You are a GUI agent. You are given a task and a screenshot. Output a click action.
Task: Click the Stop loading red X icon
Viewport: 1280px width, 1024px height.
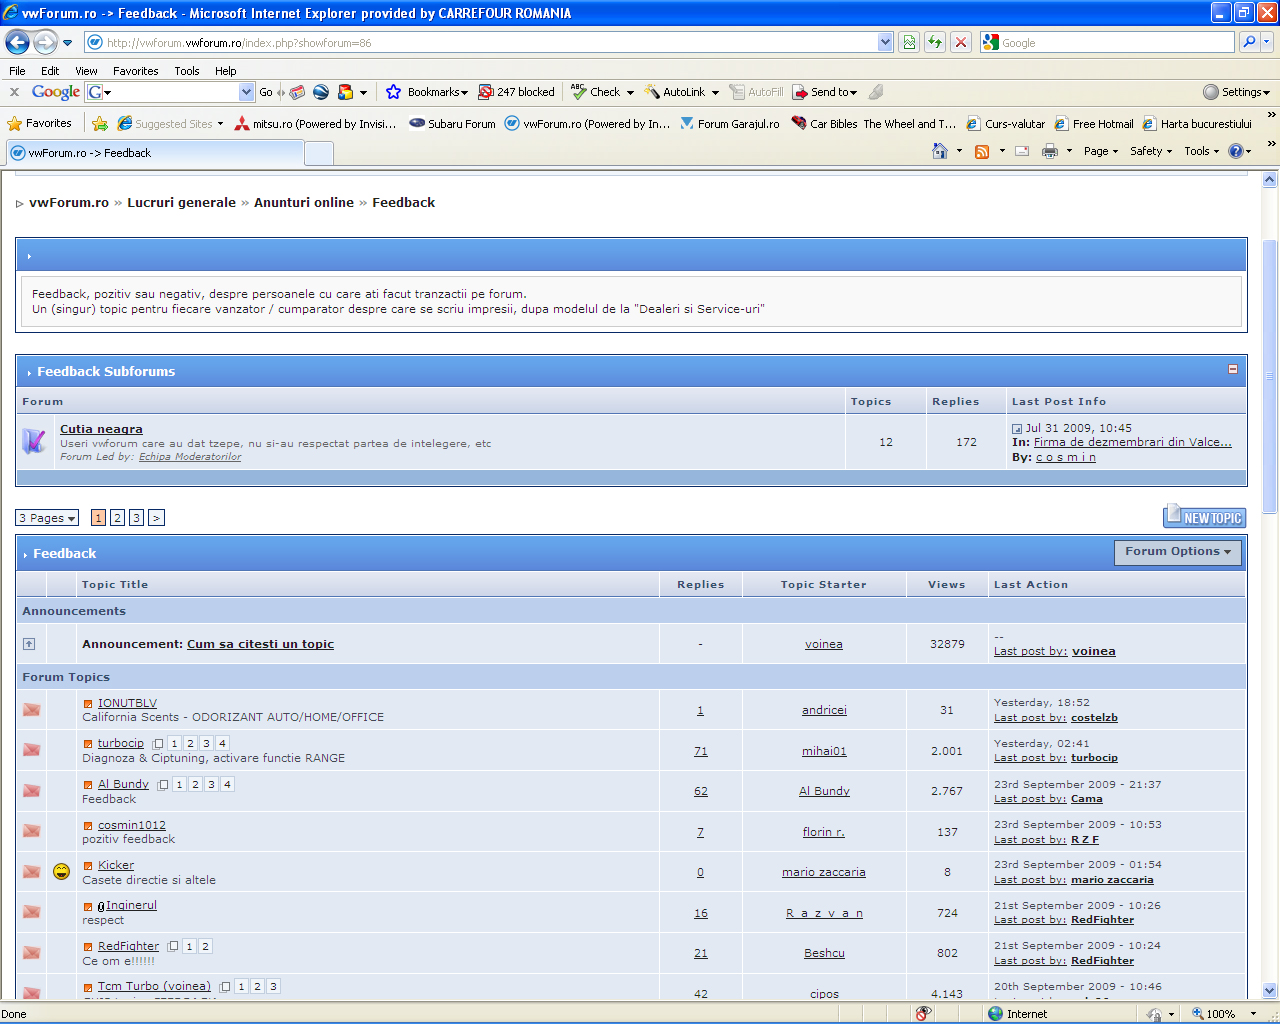point(961,42)
